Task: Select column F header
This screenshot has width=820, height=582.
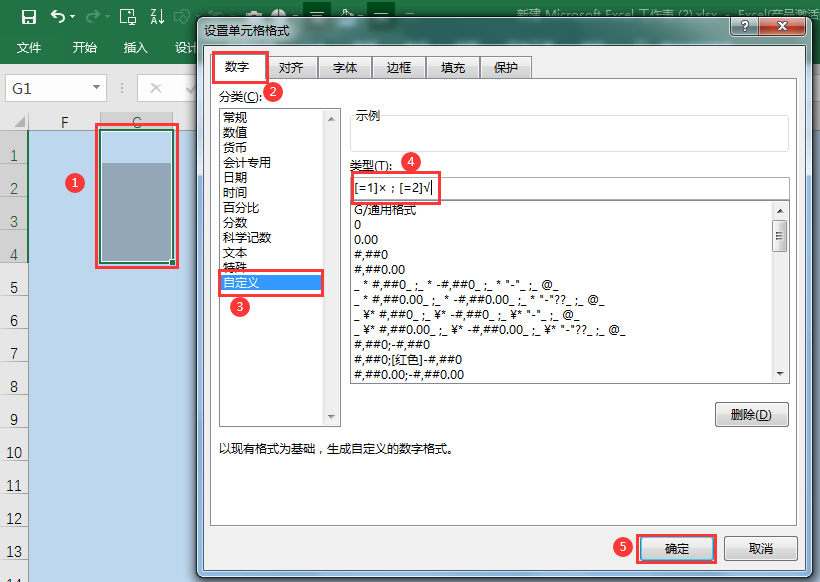Action: [64, 122]
